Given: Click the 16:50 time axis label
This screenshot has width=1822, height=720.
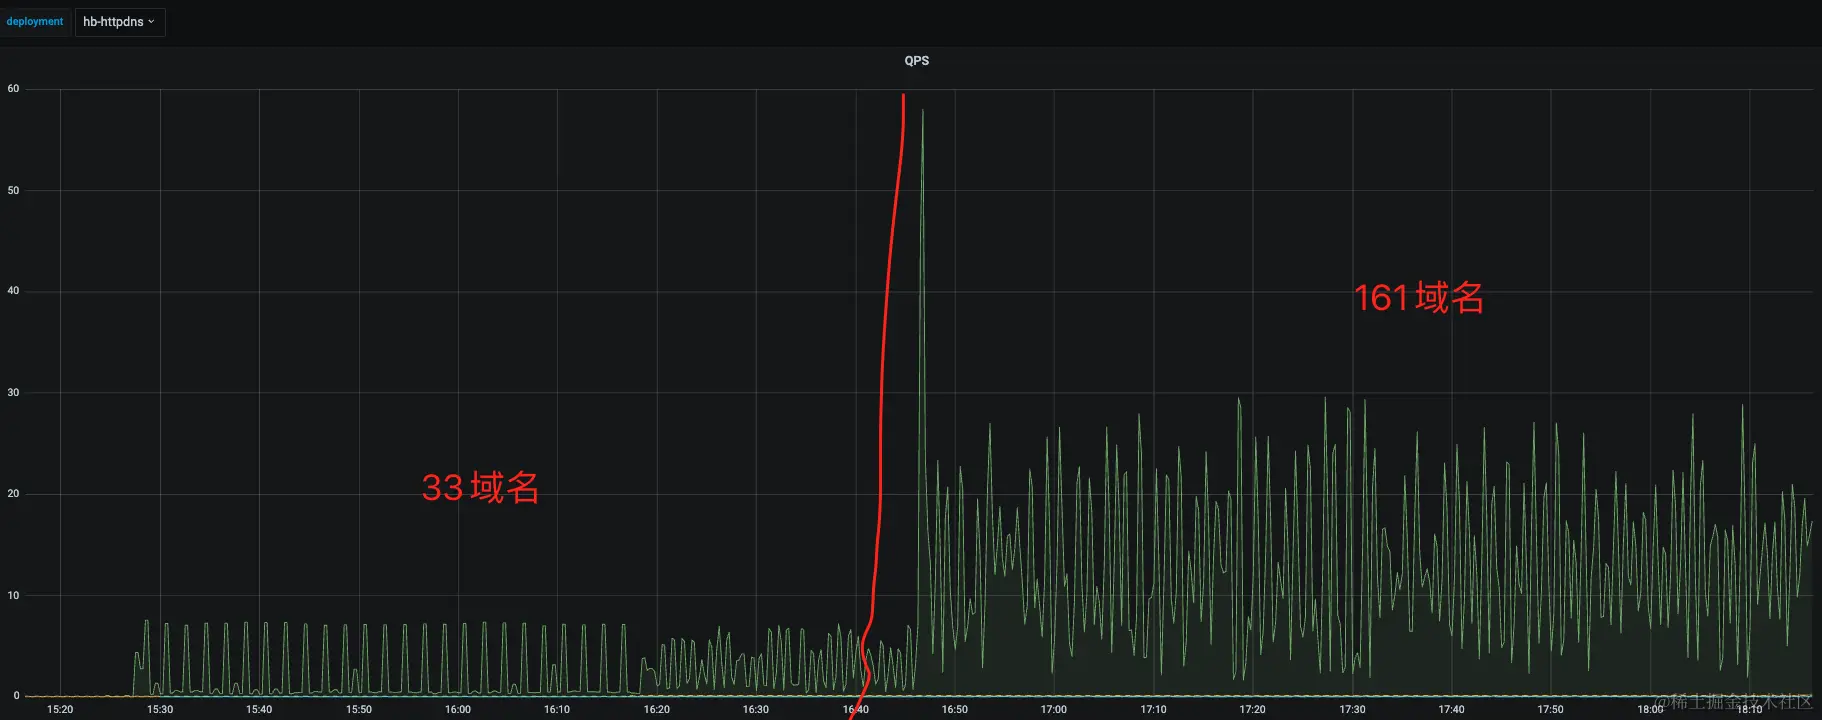Looking at the screenshot, I should pos(955,709).
